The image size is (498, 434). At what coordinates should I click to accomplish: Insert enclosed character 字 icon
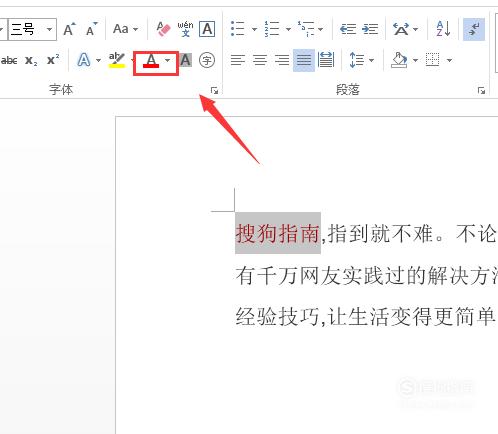point(207,60)
